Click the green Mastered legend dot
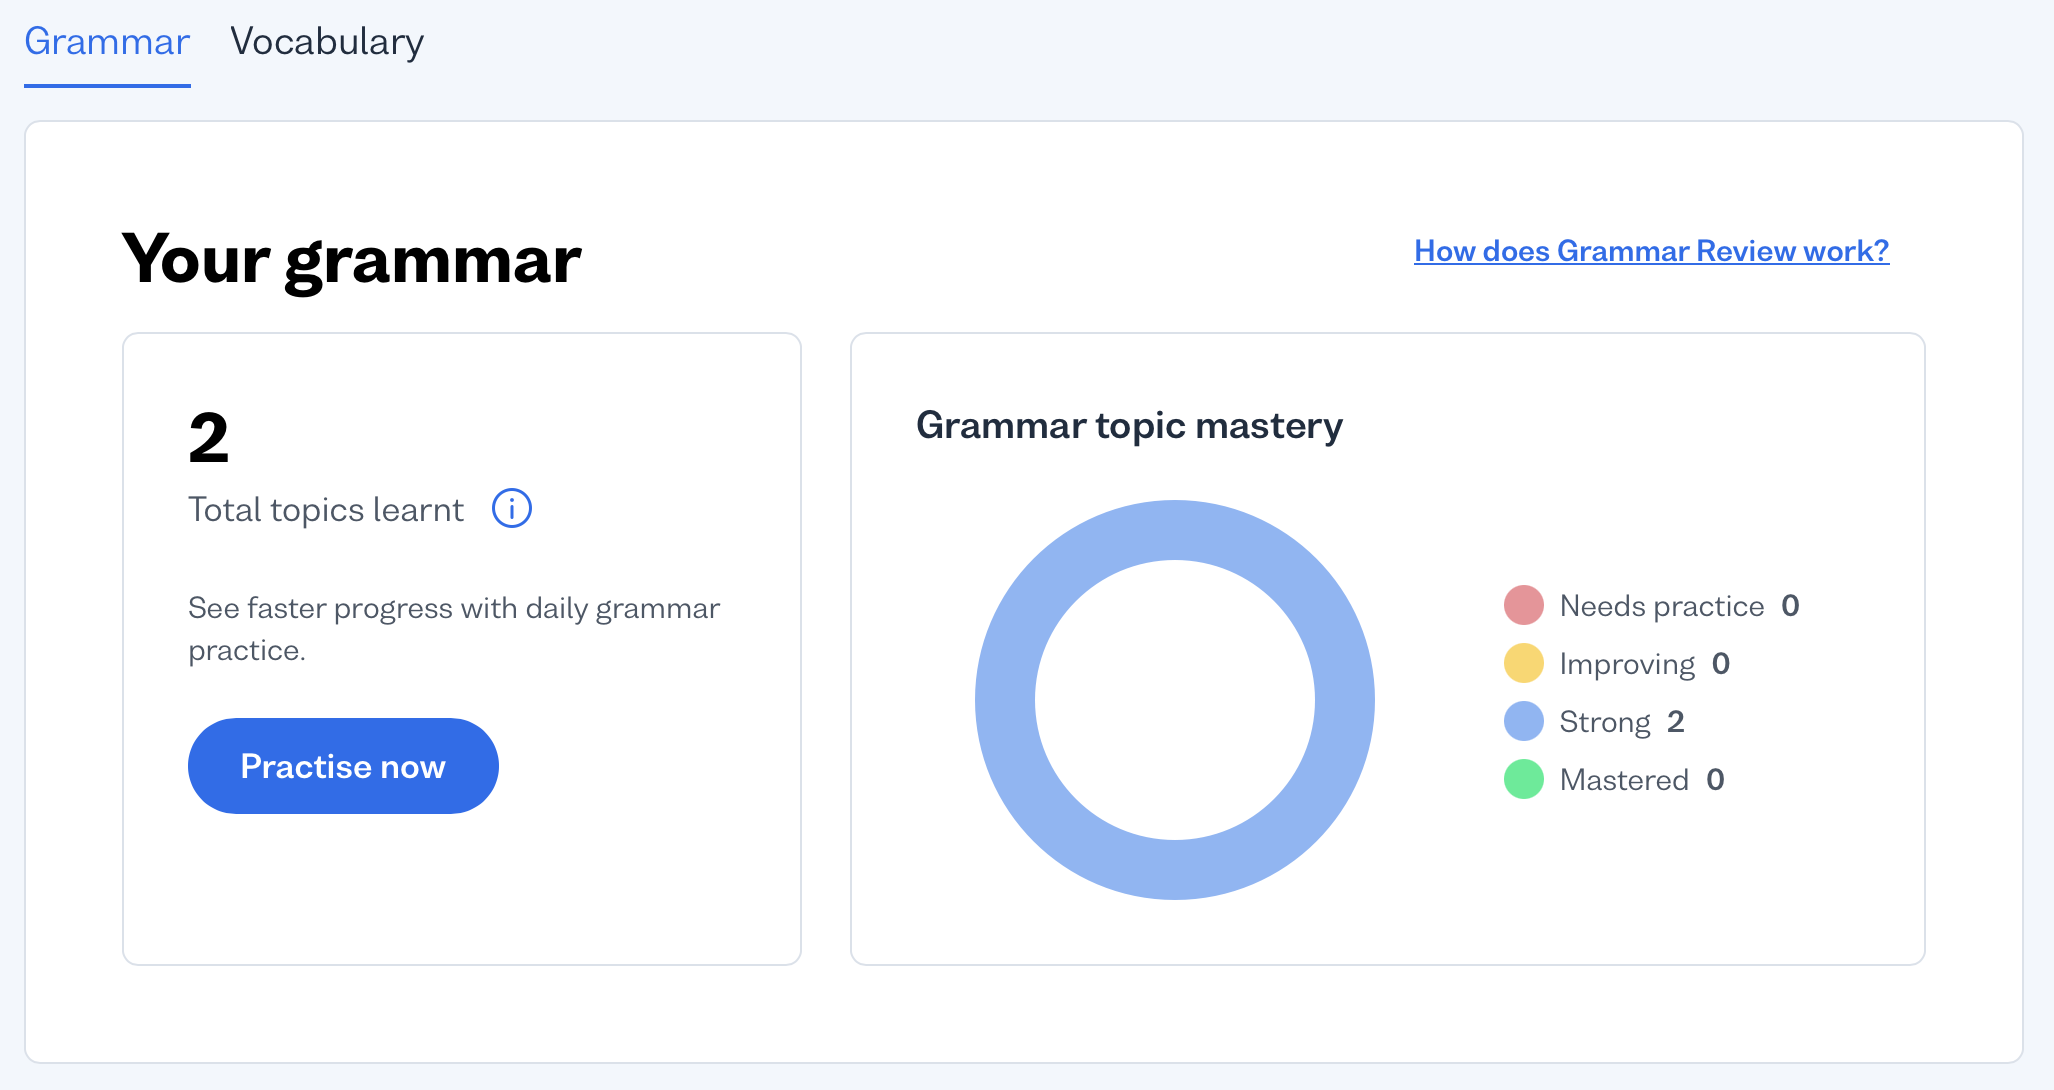Image resolution: width=2054 pixels, height=1090 pixels. pos(1523,780)
